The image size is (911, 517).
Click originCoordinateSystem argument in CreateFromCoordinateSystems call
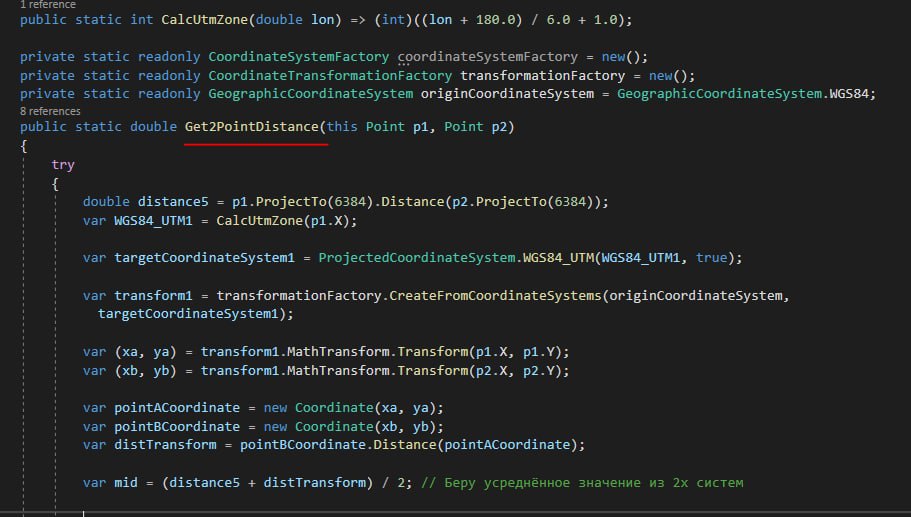click(x=695, y=296)
